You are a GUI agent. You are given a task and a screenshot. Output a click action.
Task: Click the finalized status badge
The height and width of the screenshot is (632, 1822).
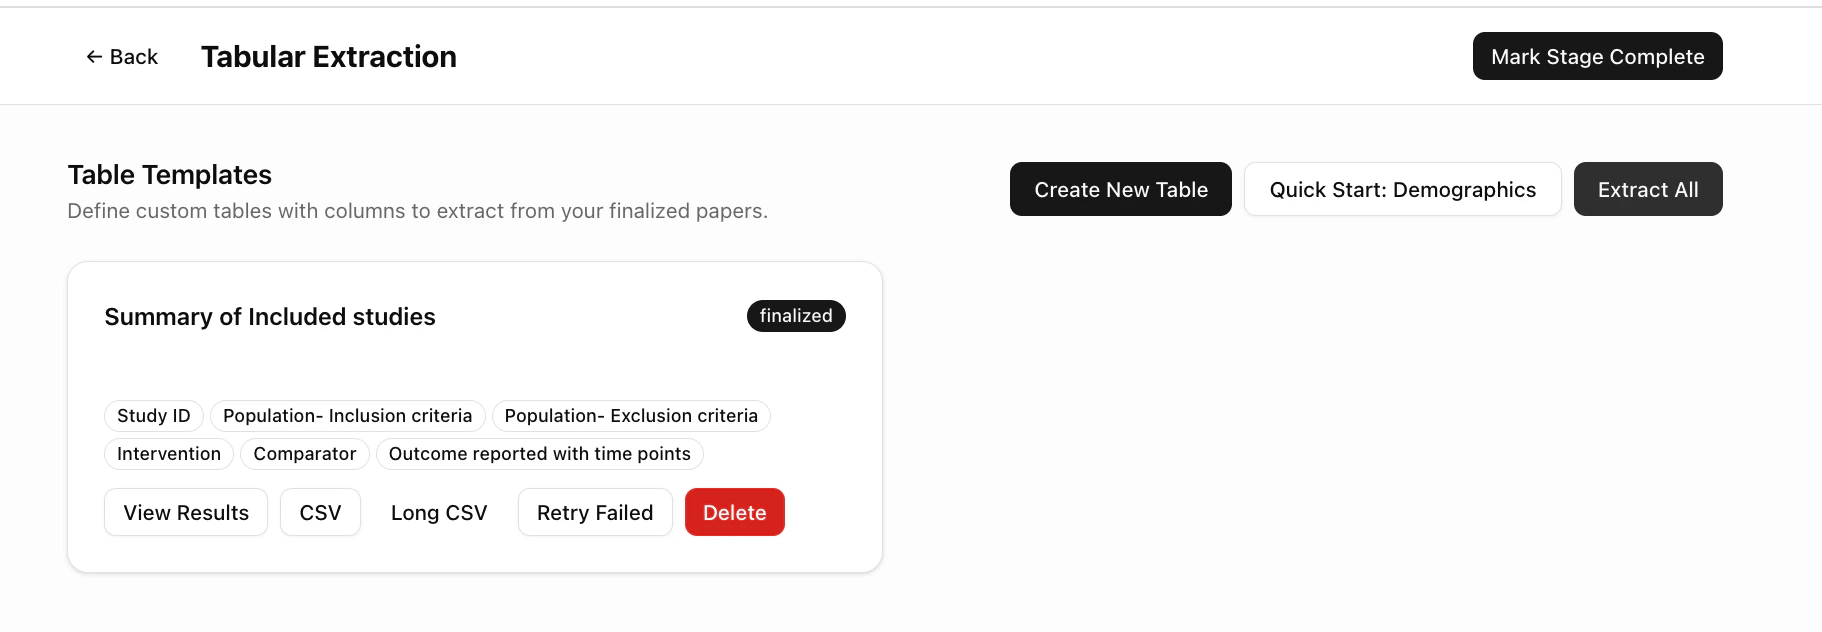click(795, 316)
